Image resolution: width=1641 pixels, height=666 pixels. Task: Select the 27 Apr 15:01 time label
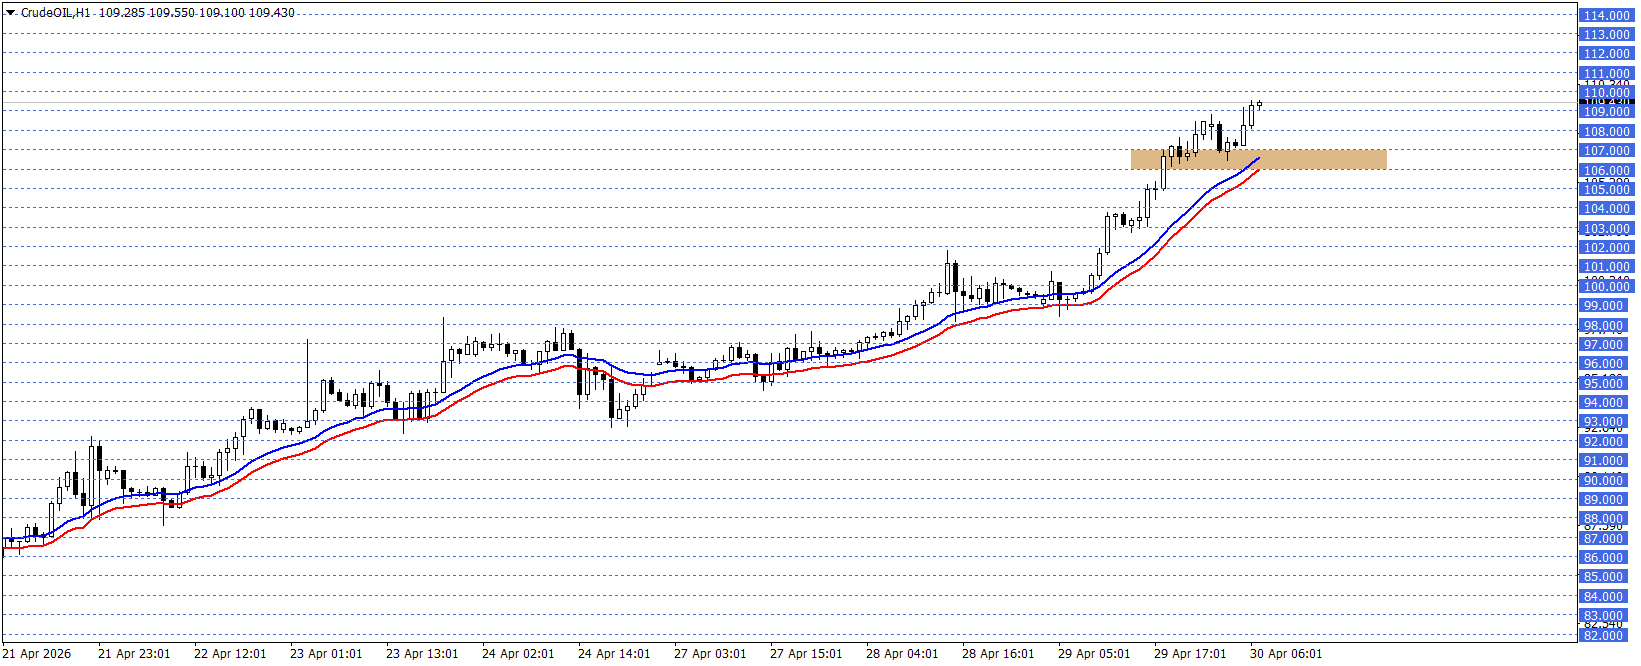click(806, 654)
